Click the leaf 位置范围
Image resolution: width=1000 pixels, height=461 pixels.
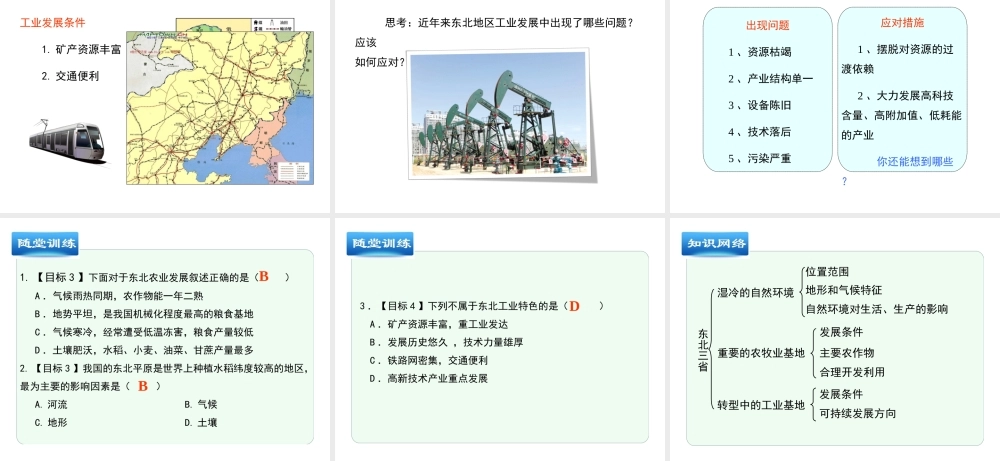coord(827,272)
